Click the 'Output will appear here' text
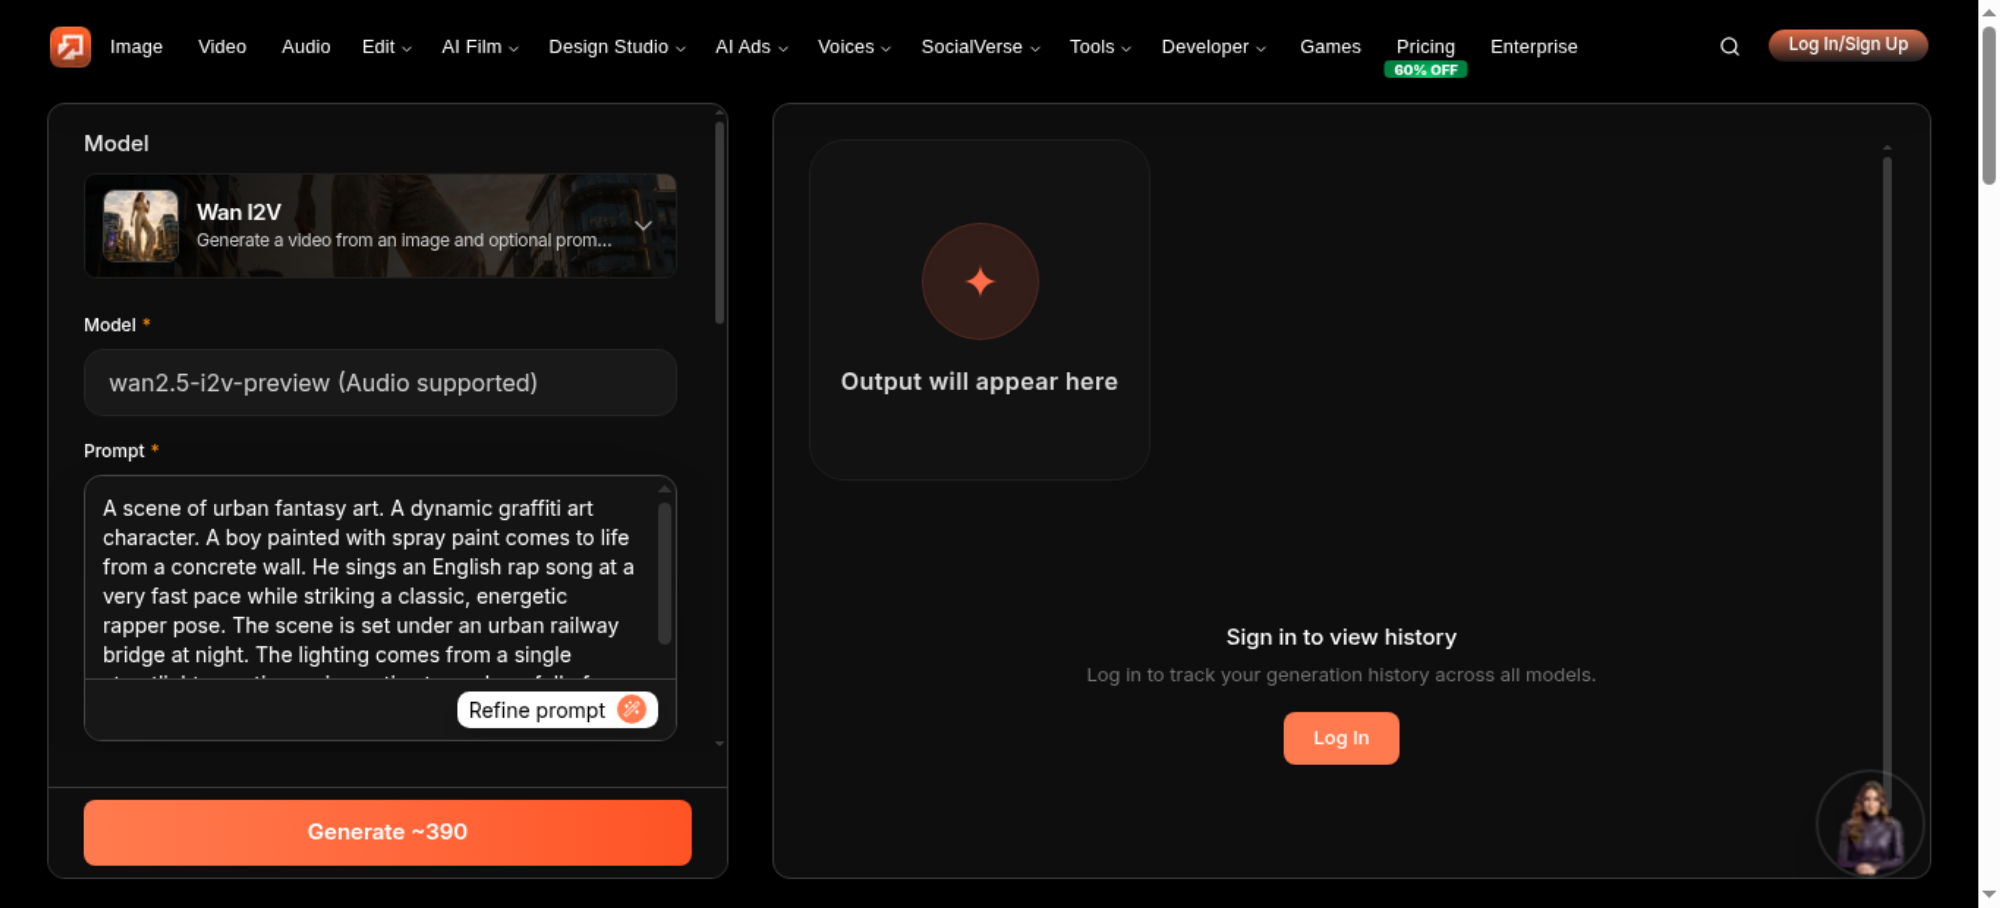 coord(979,382)
